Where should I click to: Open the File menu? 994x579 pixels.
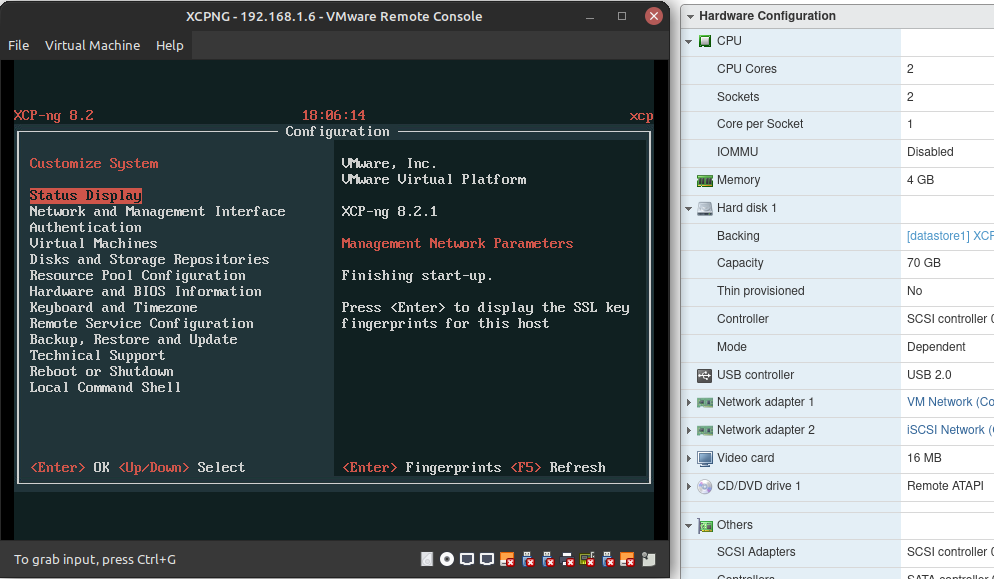[x=18, y=46]
